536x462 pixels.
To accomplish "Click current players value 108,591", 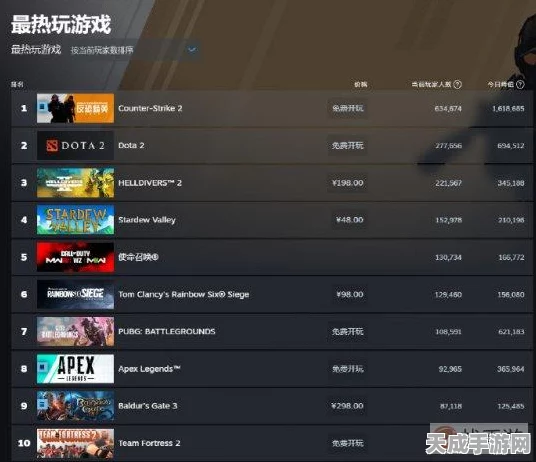I will 448,332.
